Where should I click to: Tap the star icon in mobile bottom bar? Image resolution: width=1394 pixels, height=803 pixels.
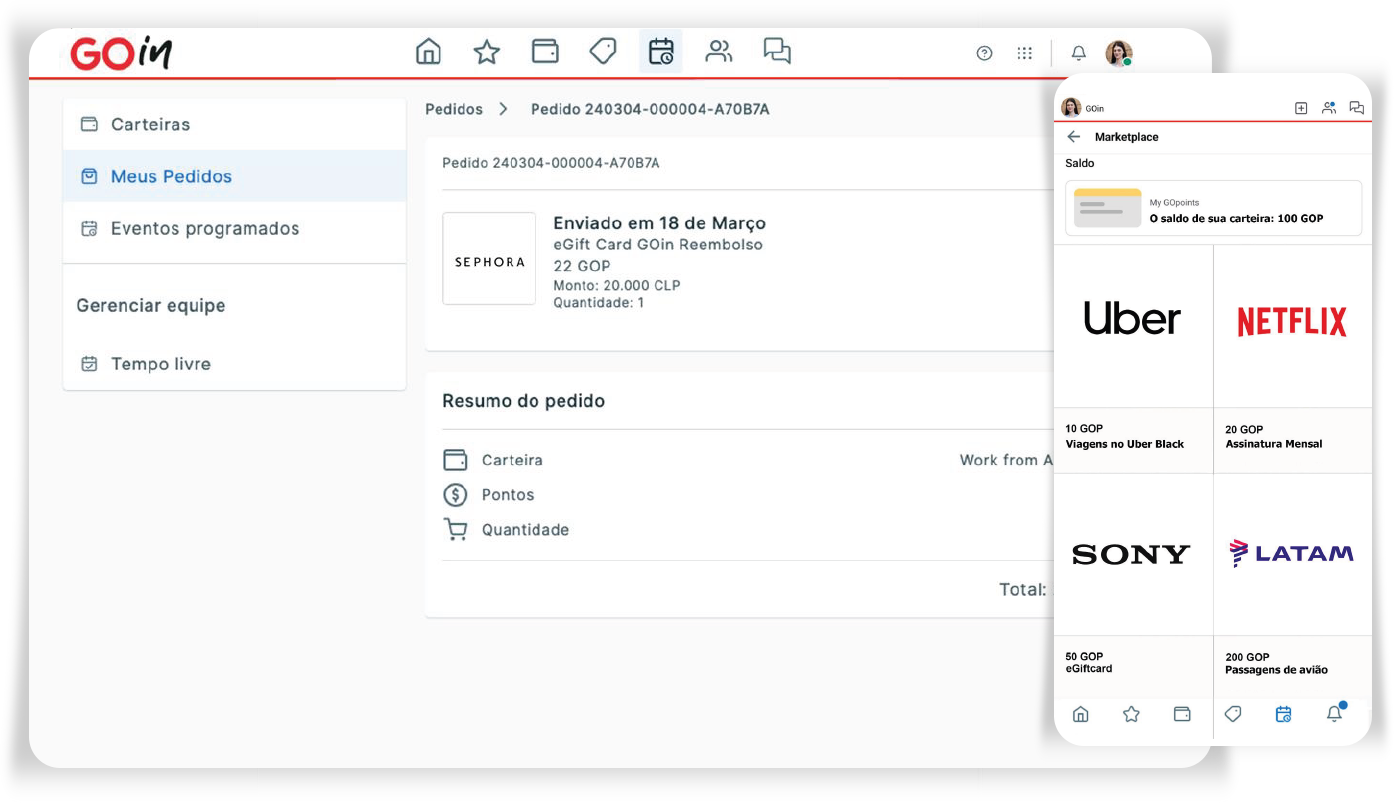click(1131, 714)
